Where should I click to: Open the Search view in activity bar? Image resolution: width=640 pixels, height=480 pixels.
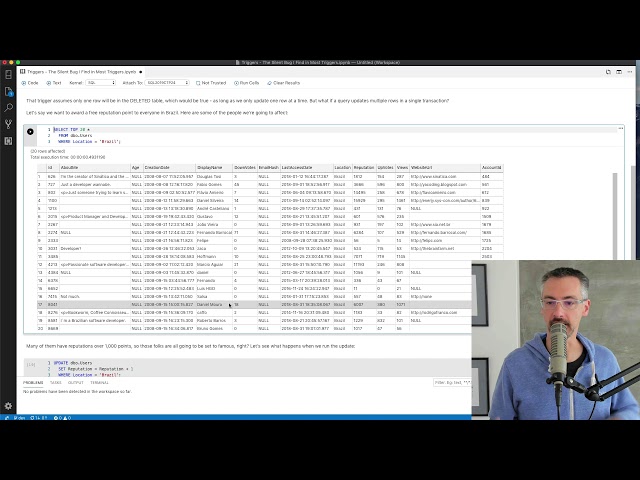(x=8, y=108)
